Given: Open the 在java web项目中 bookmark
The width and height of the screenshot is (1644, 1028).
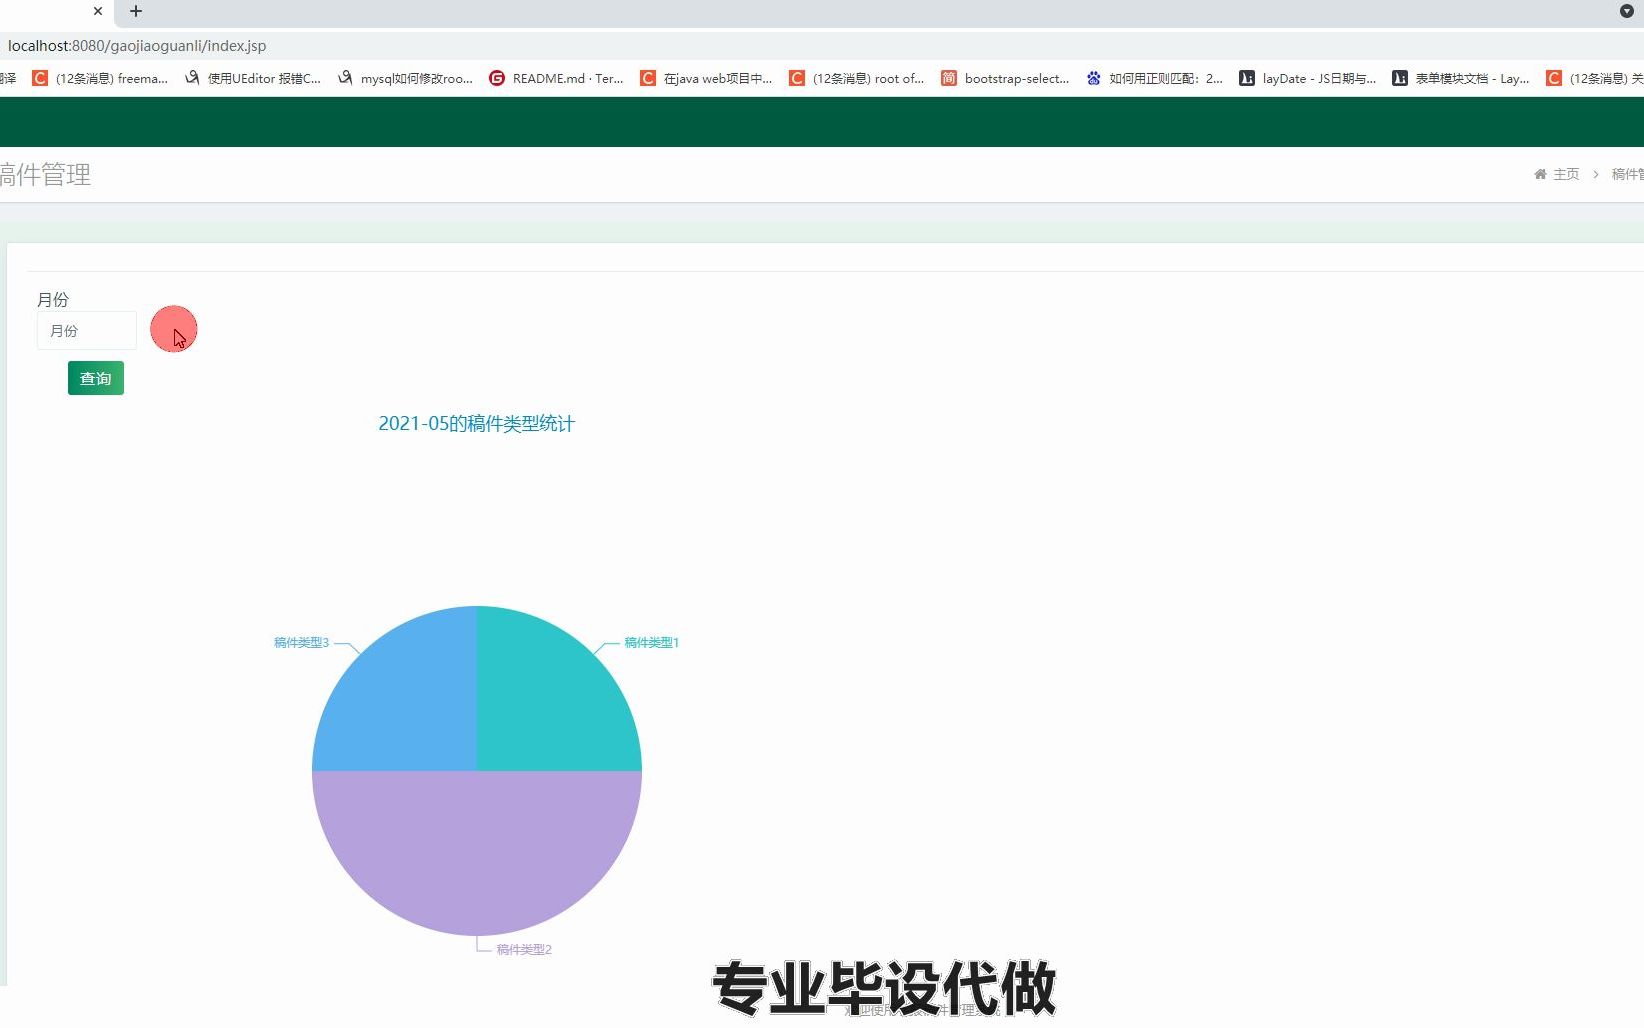Looking at the screenshot, I should [x=707, y=78].
